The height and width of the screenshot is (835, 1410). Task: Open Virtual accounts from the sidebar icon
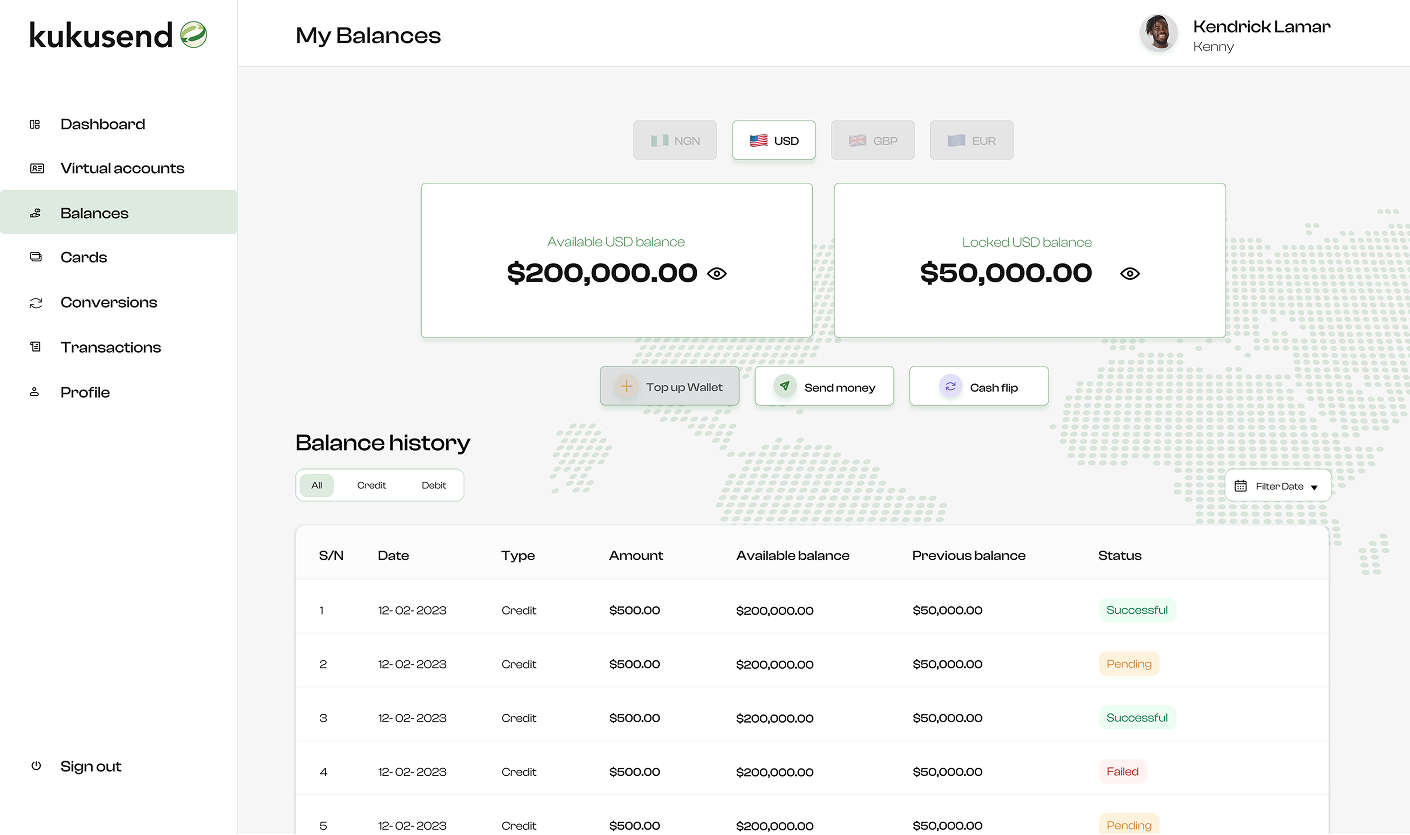click(x=36, y=168)
